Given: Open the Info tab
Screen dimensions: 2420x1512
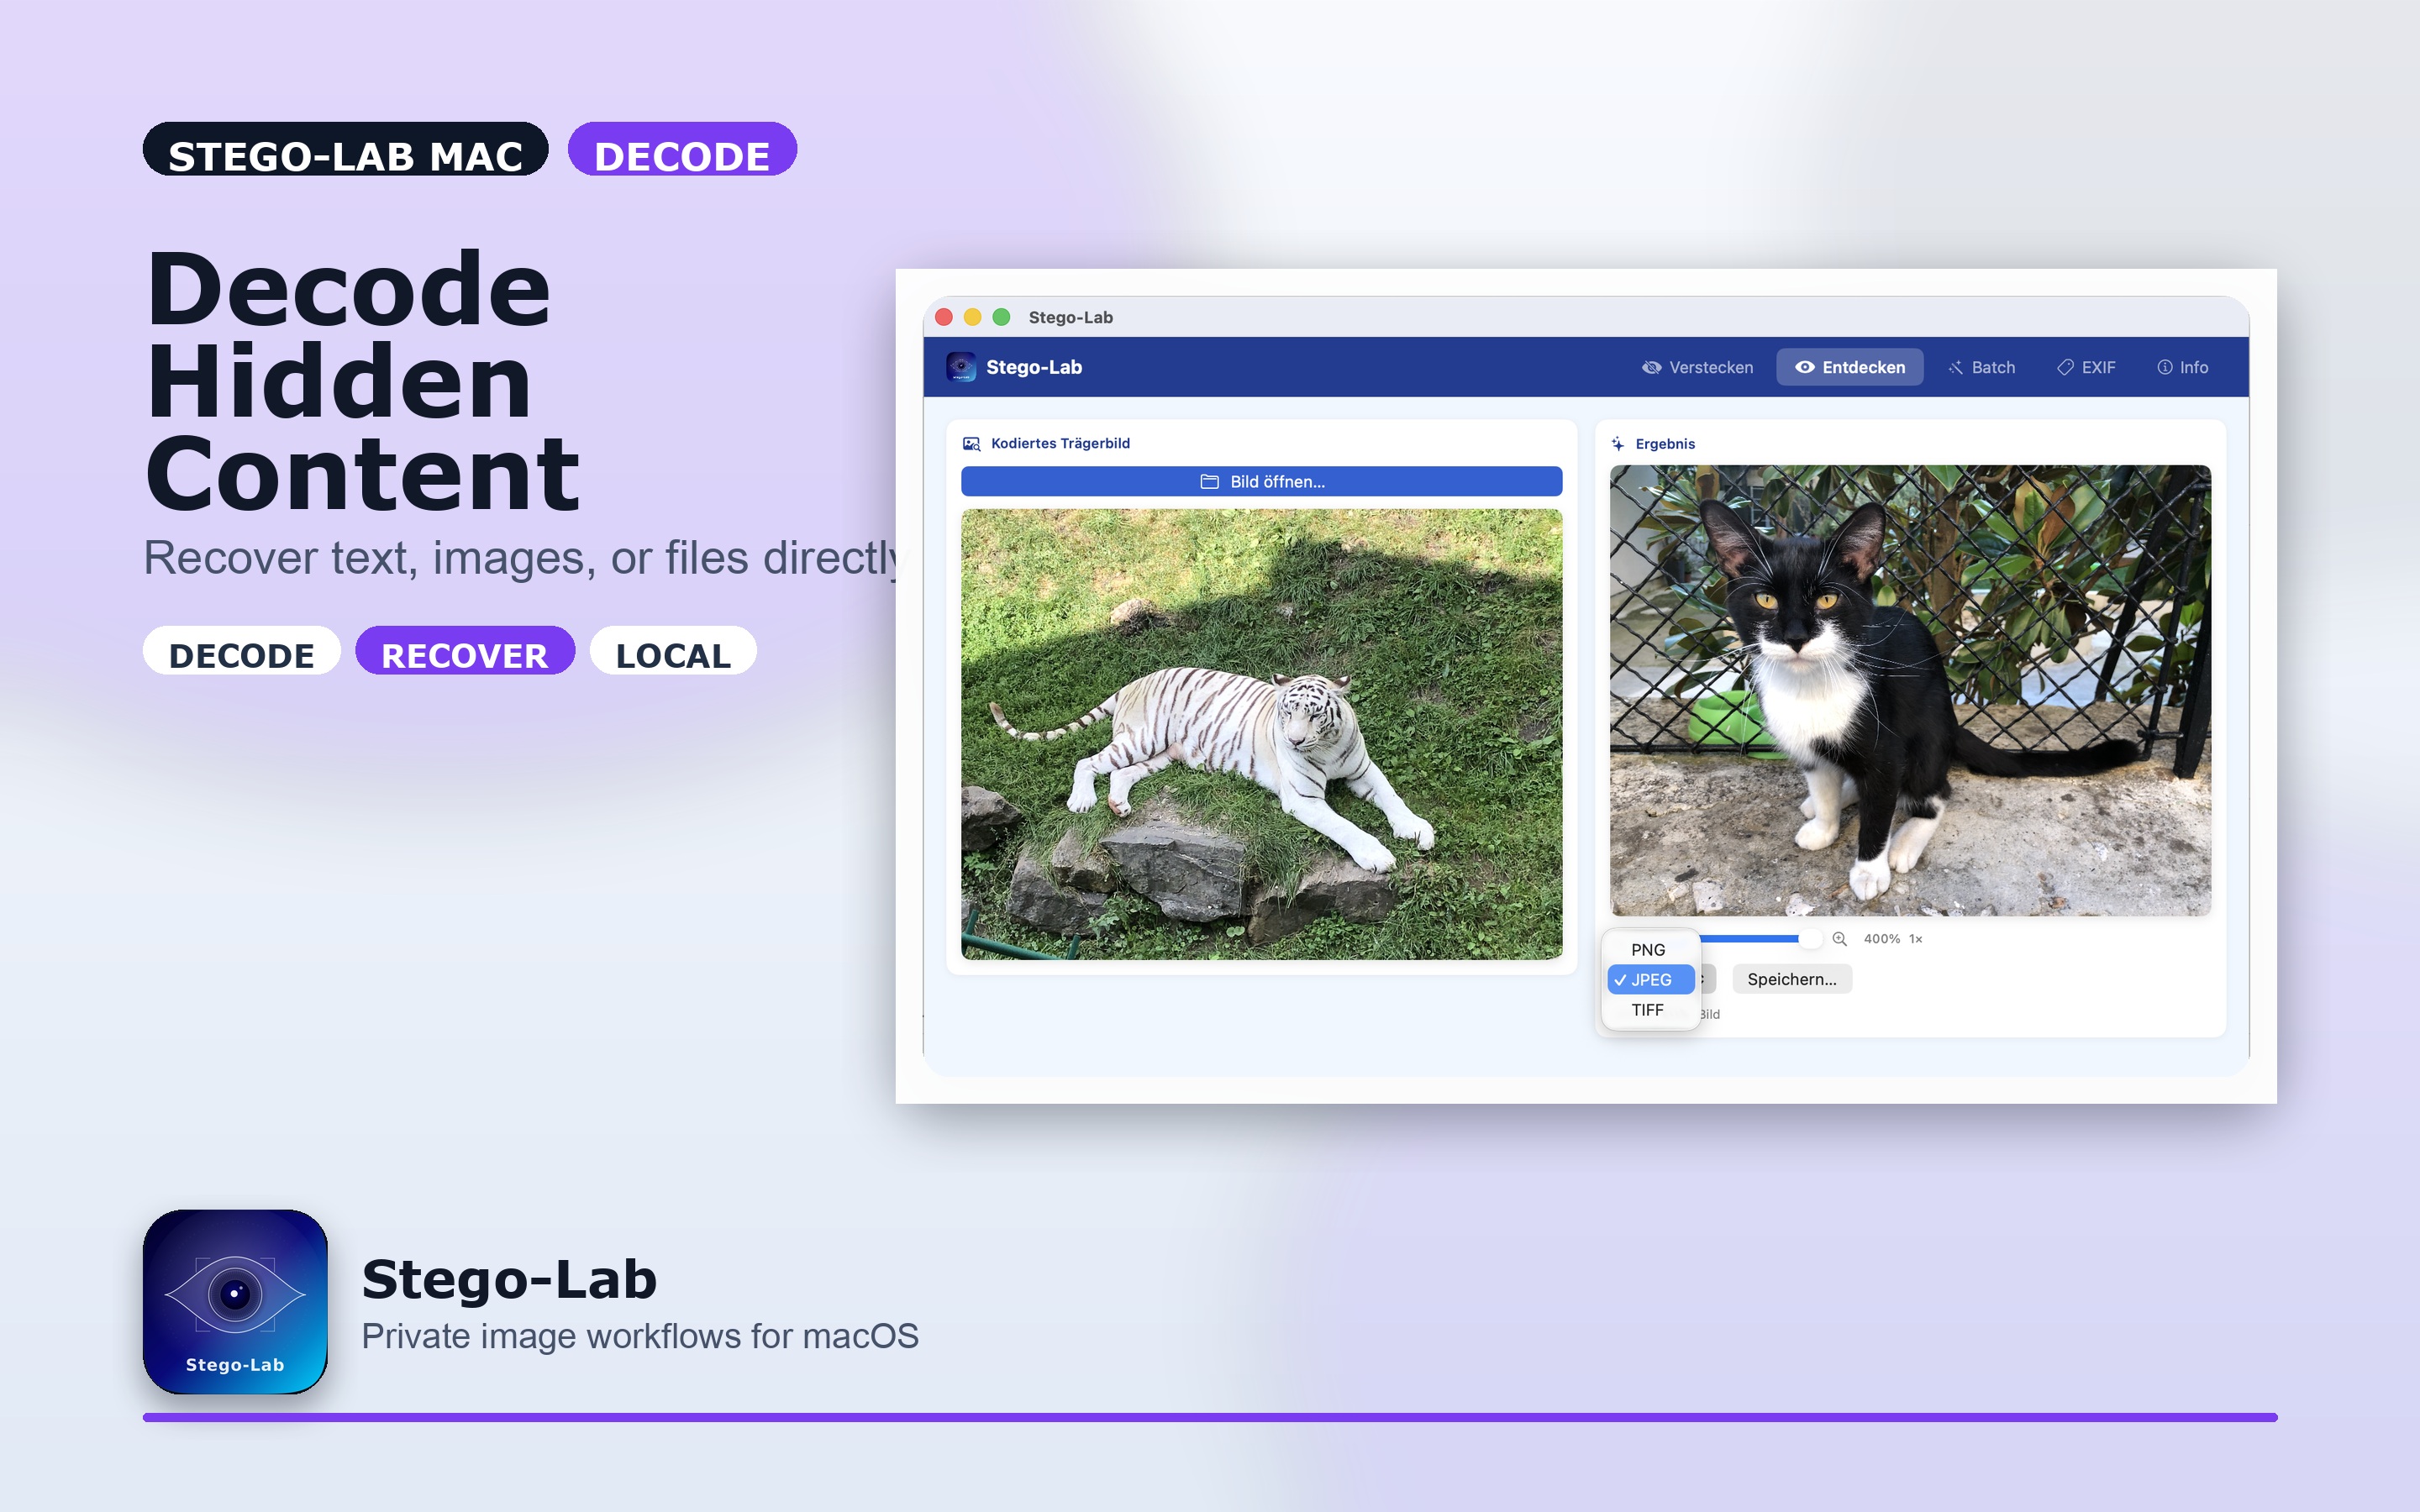Looking at the screenshot, I should (x=2182, y=367).
